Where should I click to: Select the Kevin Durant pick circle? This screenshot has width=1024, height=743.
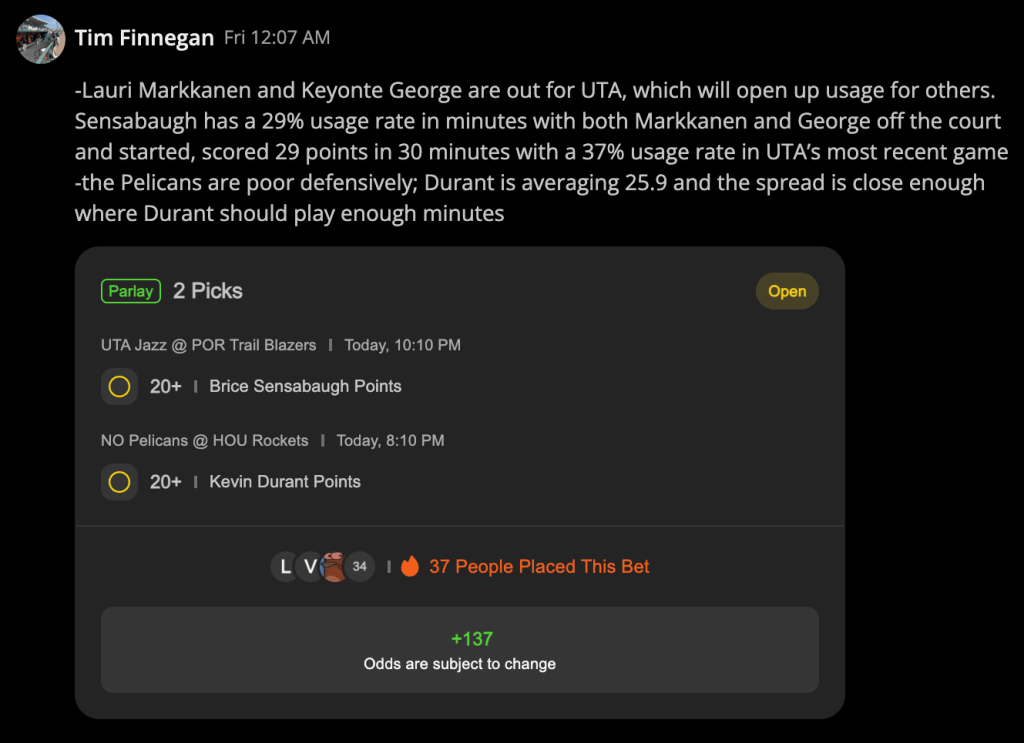pos(120,482)
